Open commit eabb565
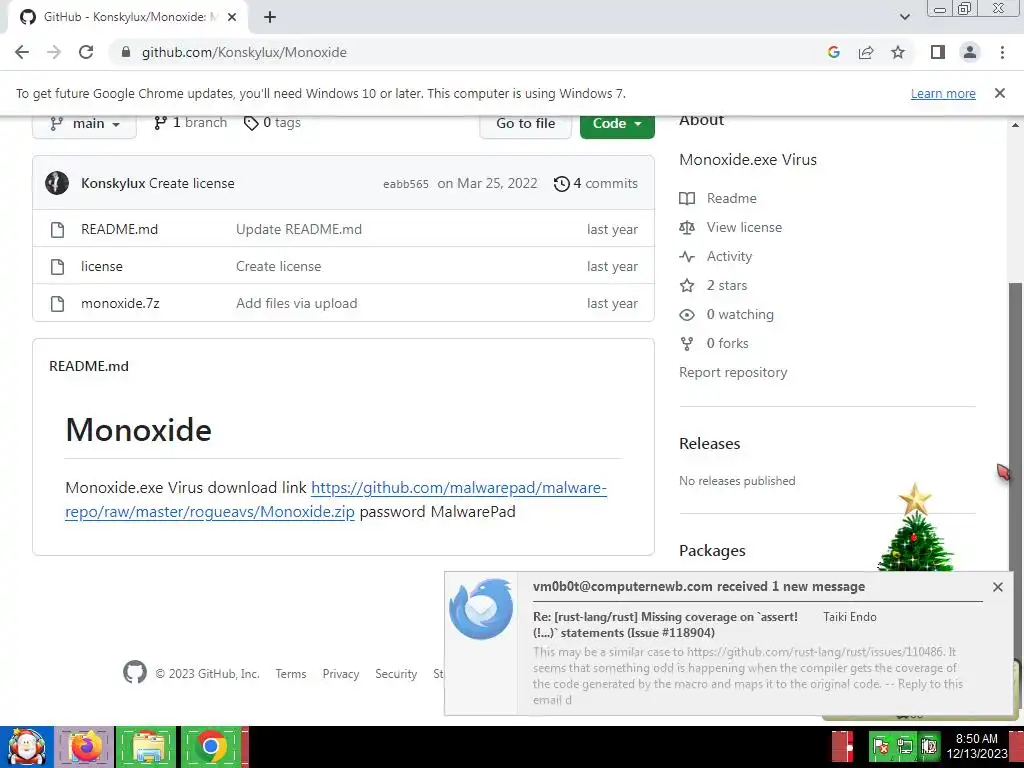The width and height of the screenshot is (1024, 768). (x=406, y=184)
